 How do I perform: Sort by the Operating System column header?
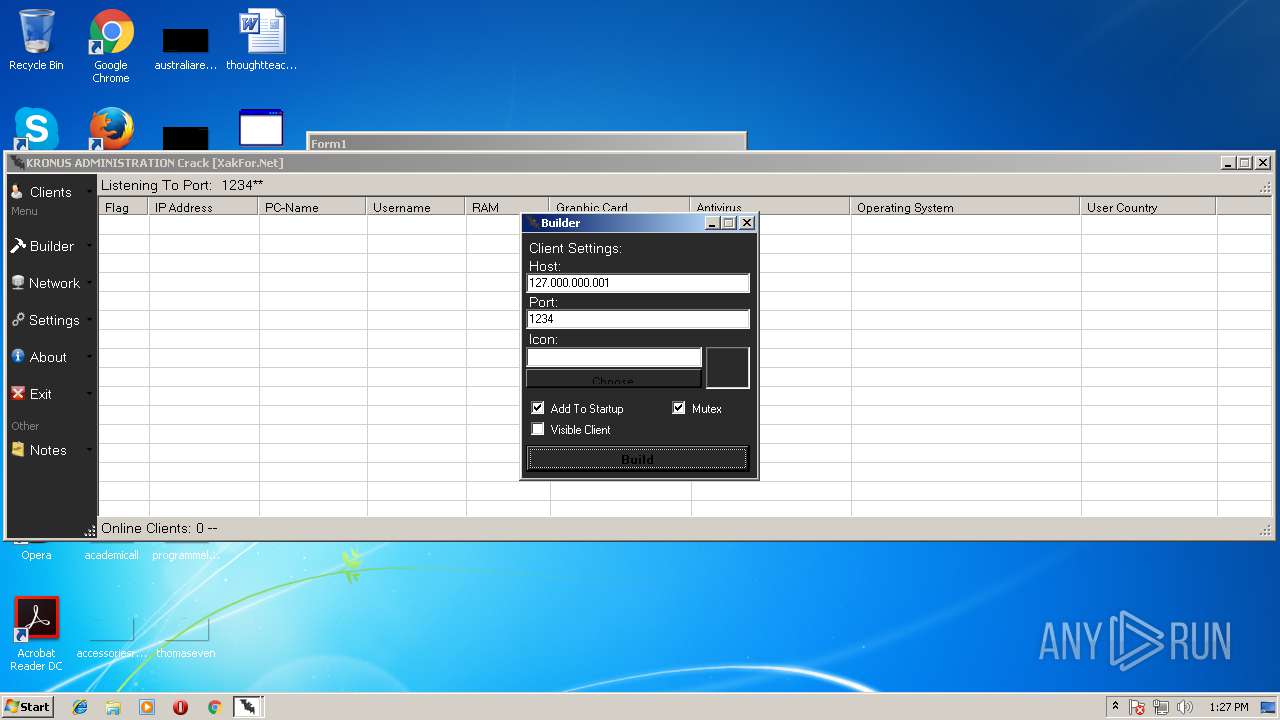tap(966, 207)
